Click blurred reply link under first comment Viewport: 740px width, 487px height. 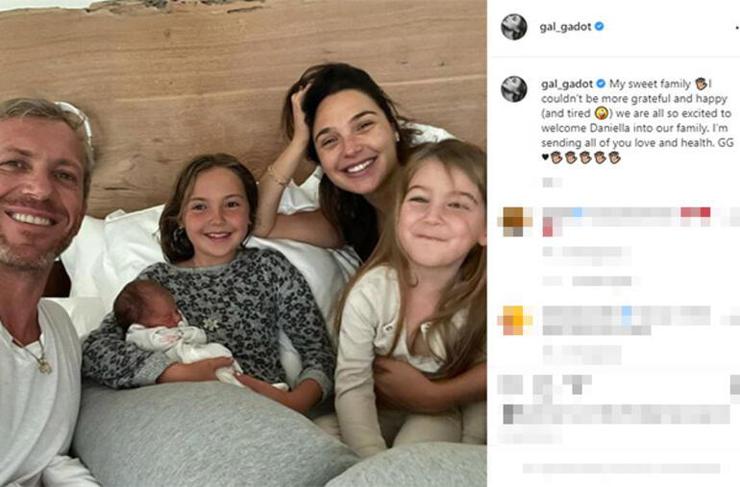point(602,281)
